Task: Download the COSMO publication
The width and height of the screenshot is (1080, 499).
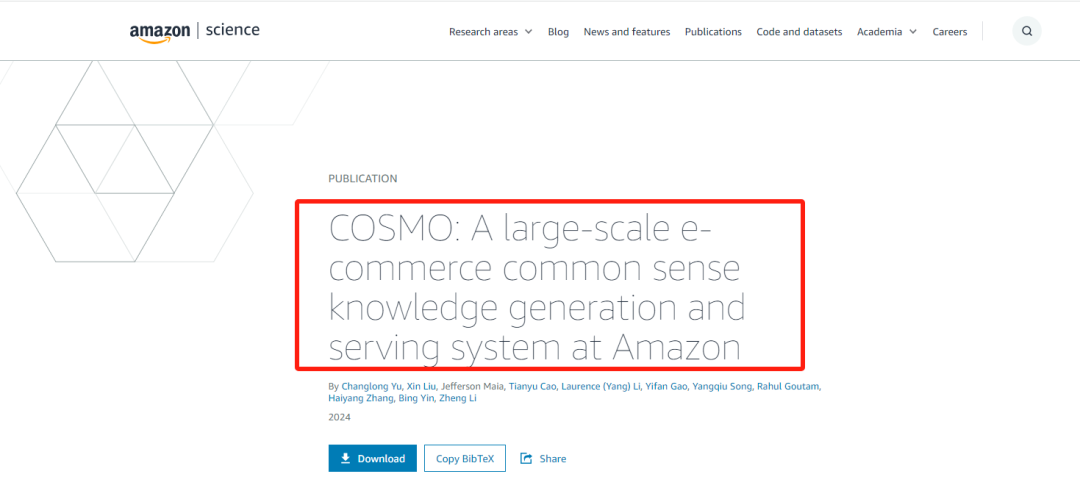Action: tap(373, 458)
